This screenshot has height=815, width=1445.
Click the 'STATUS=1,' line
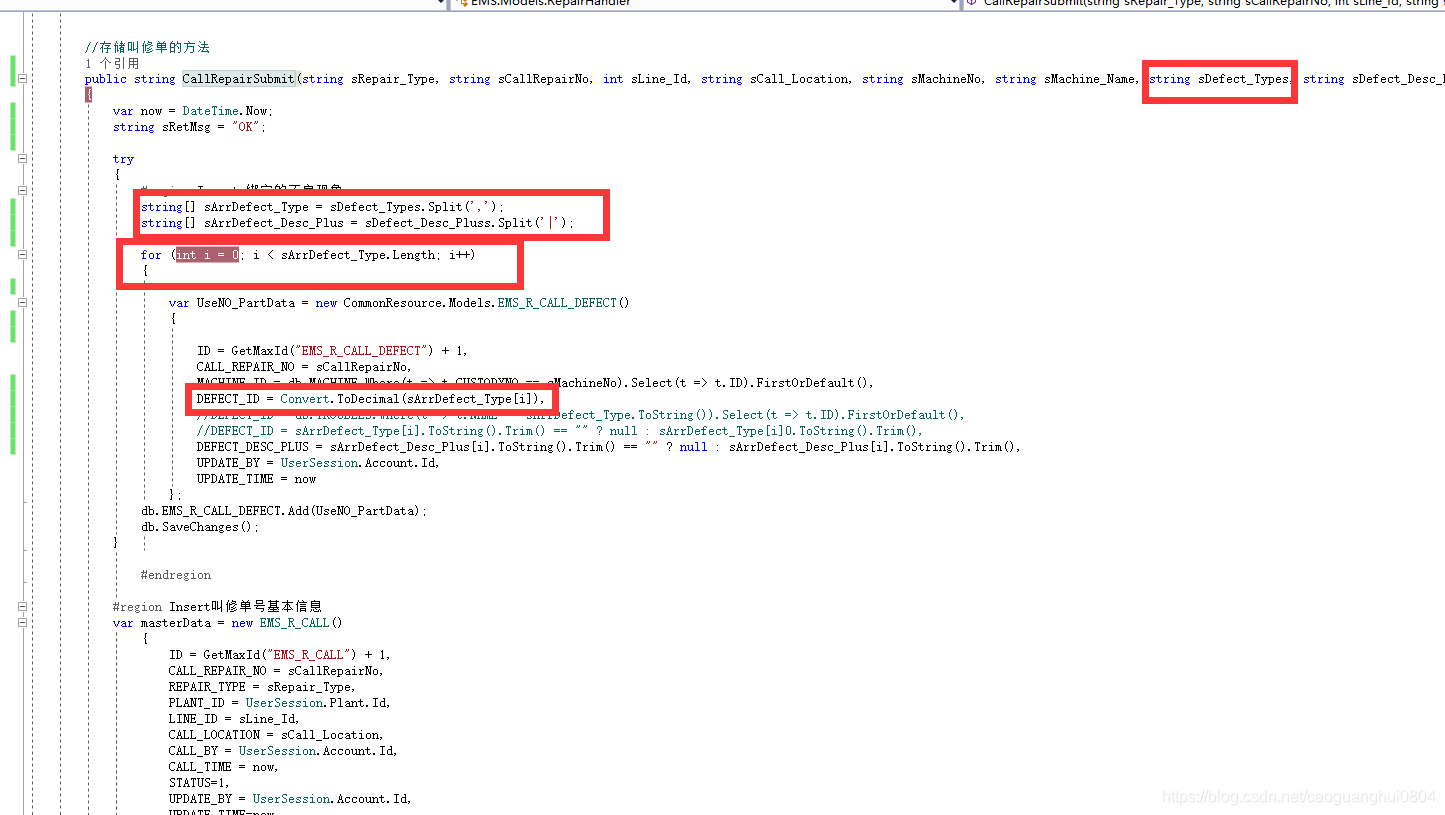pos(200,783)
